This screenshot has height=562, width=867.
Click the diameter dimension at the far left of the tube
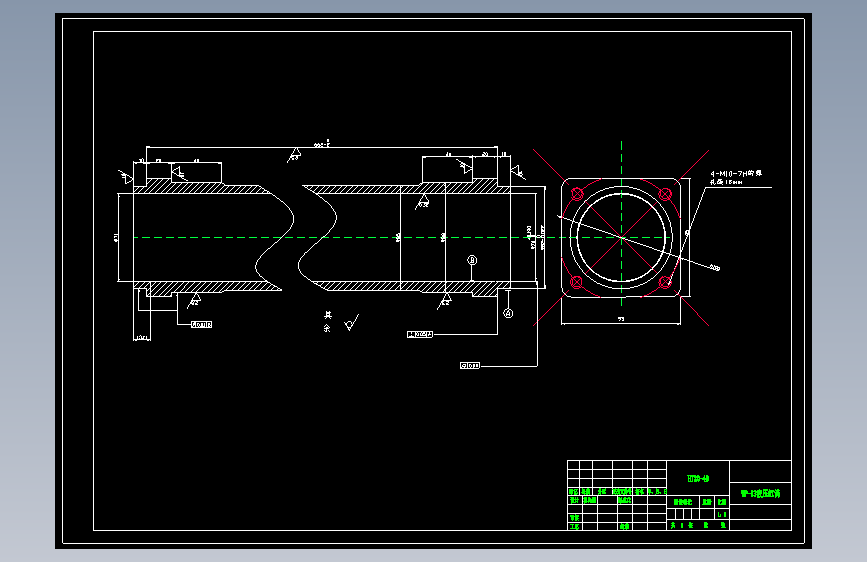tap(116, 238)
